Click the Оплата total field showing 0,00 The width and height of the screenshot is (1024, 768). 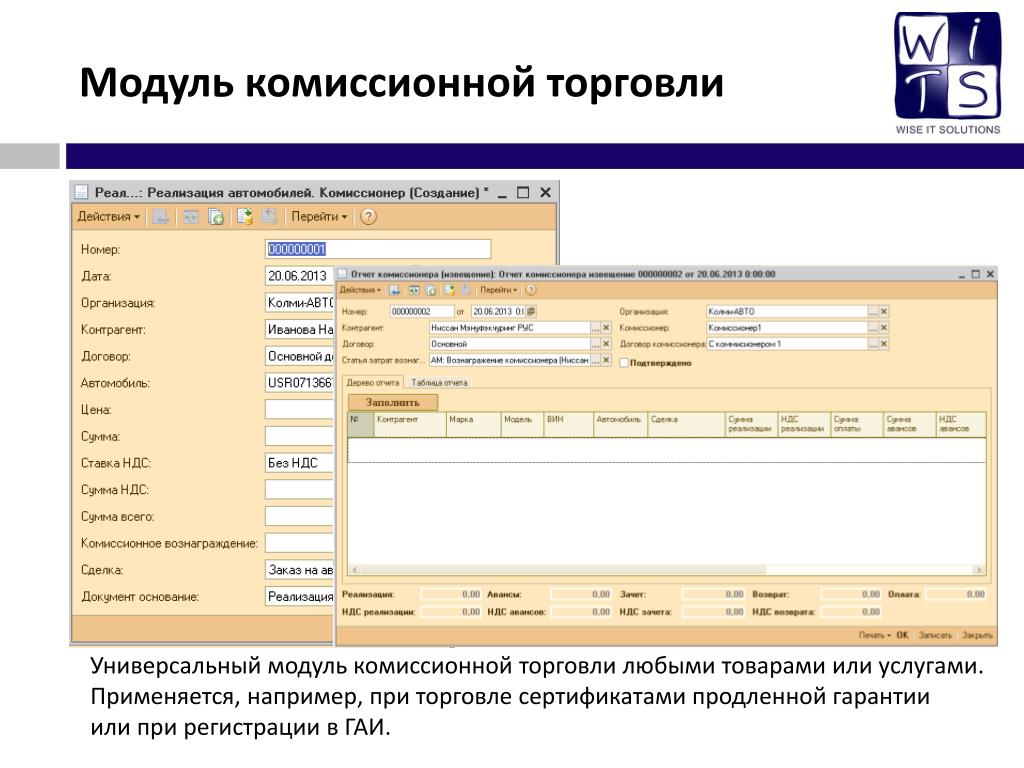coord(956,594)
